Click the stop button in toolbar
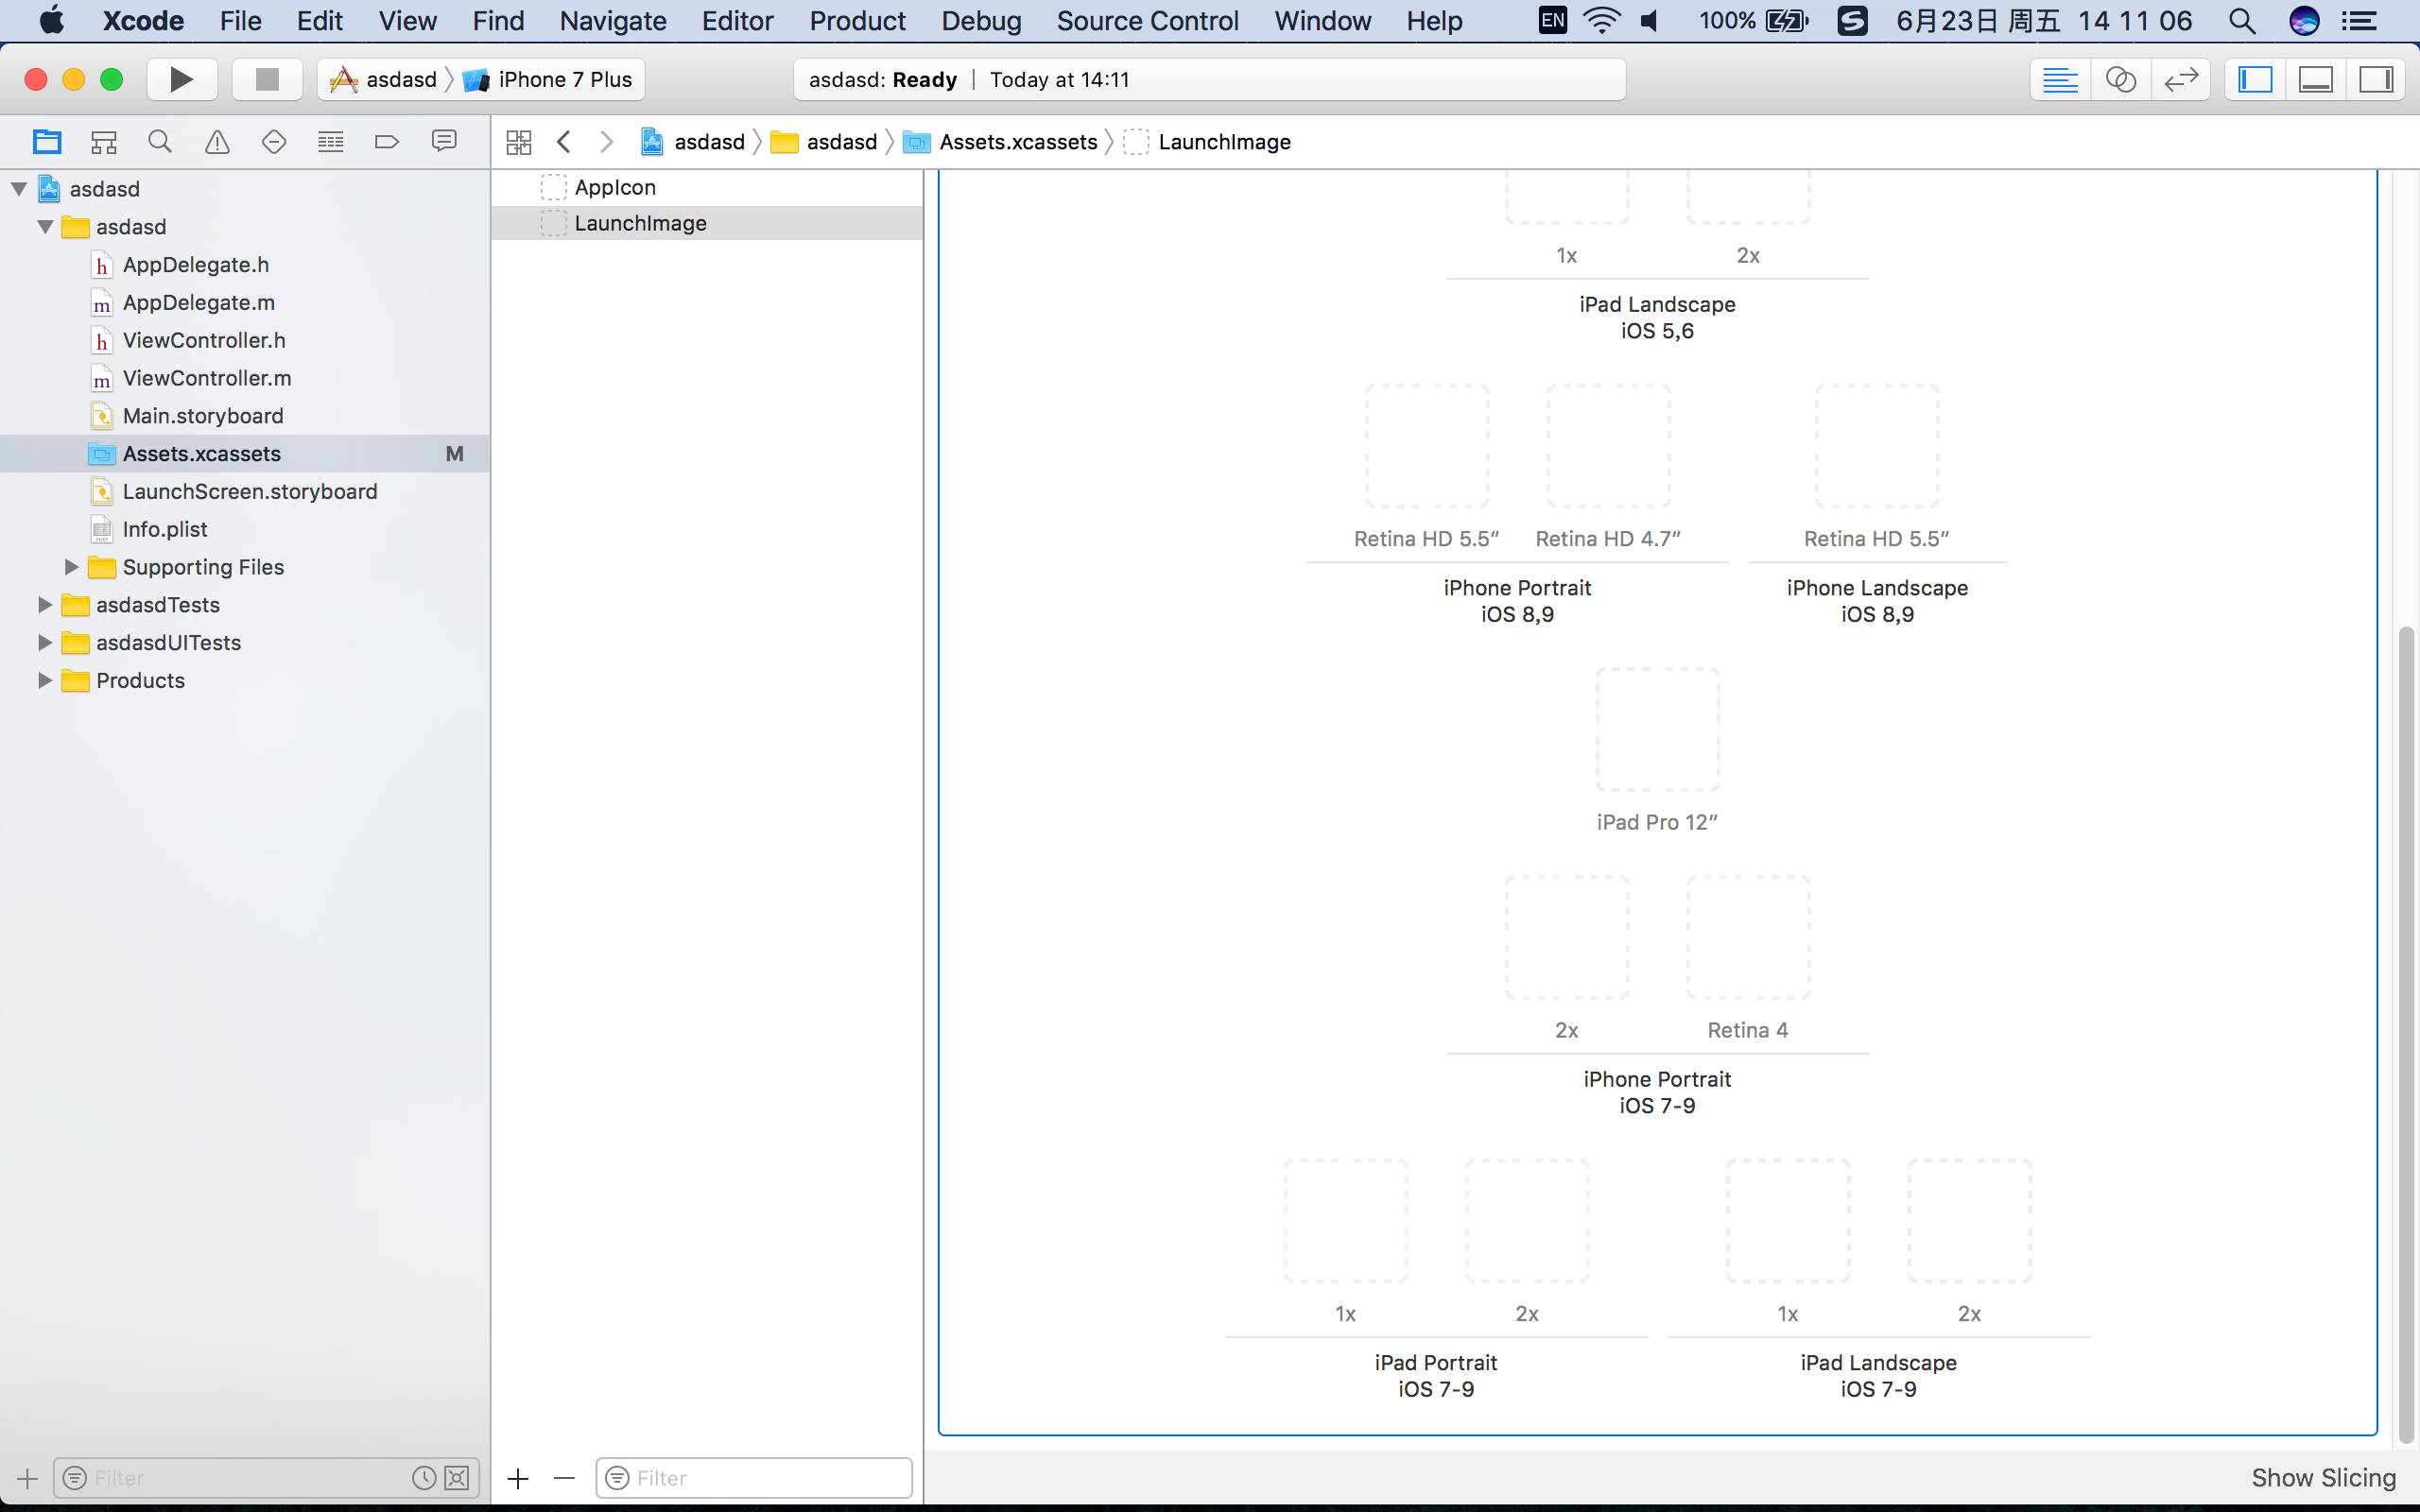 click(x=265, y=78)
